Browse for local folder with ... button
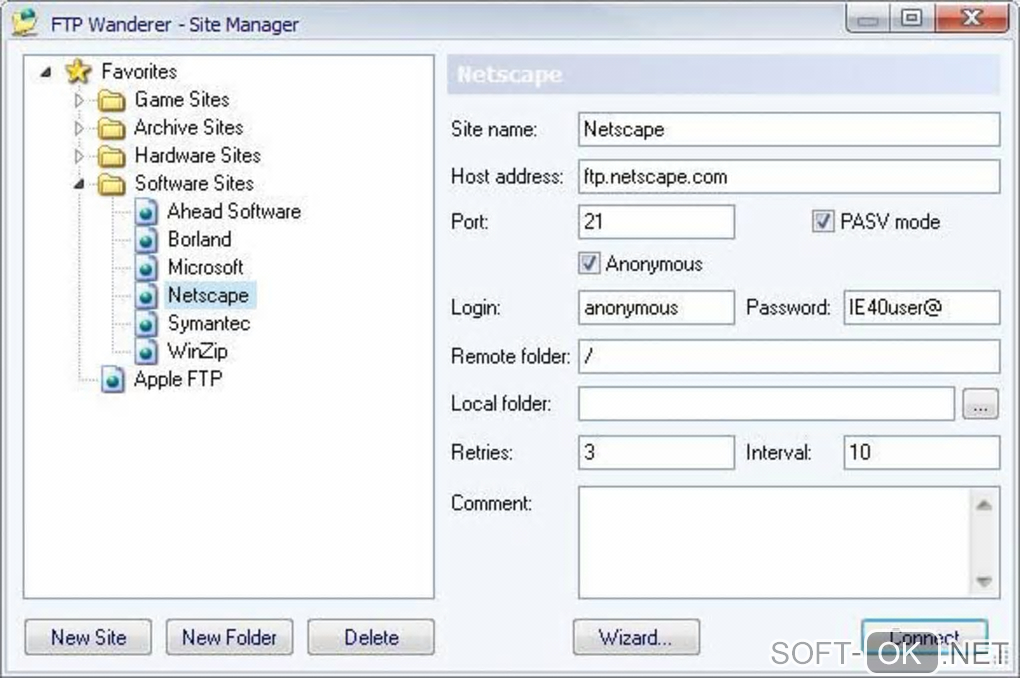1020x678 pixels. 980,405
